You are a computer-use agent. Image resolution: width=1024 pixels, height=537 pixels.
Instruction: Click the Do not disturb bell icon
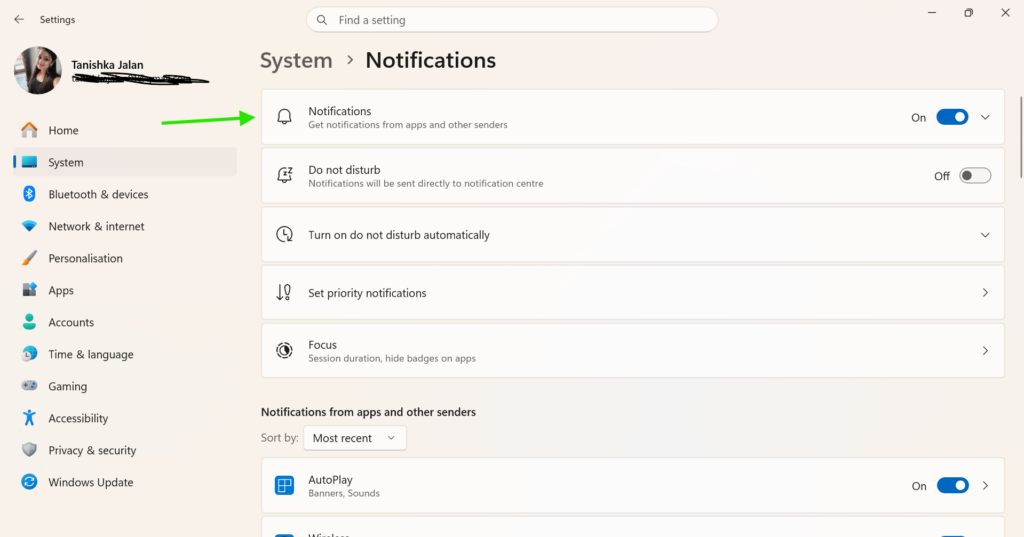click(x=284, y=175)
